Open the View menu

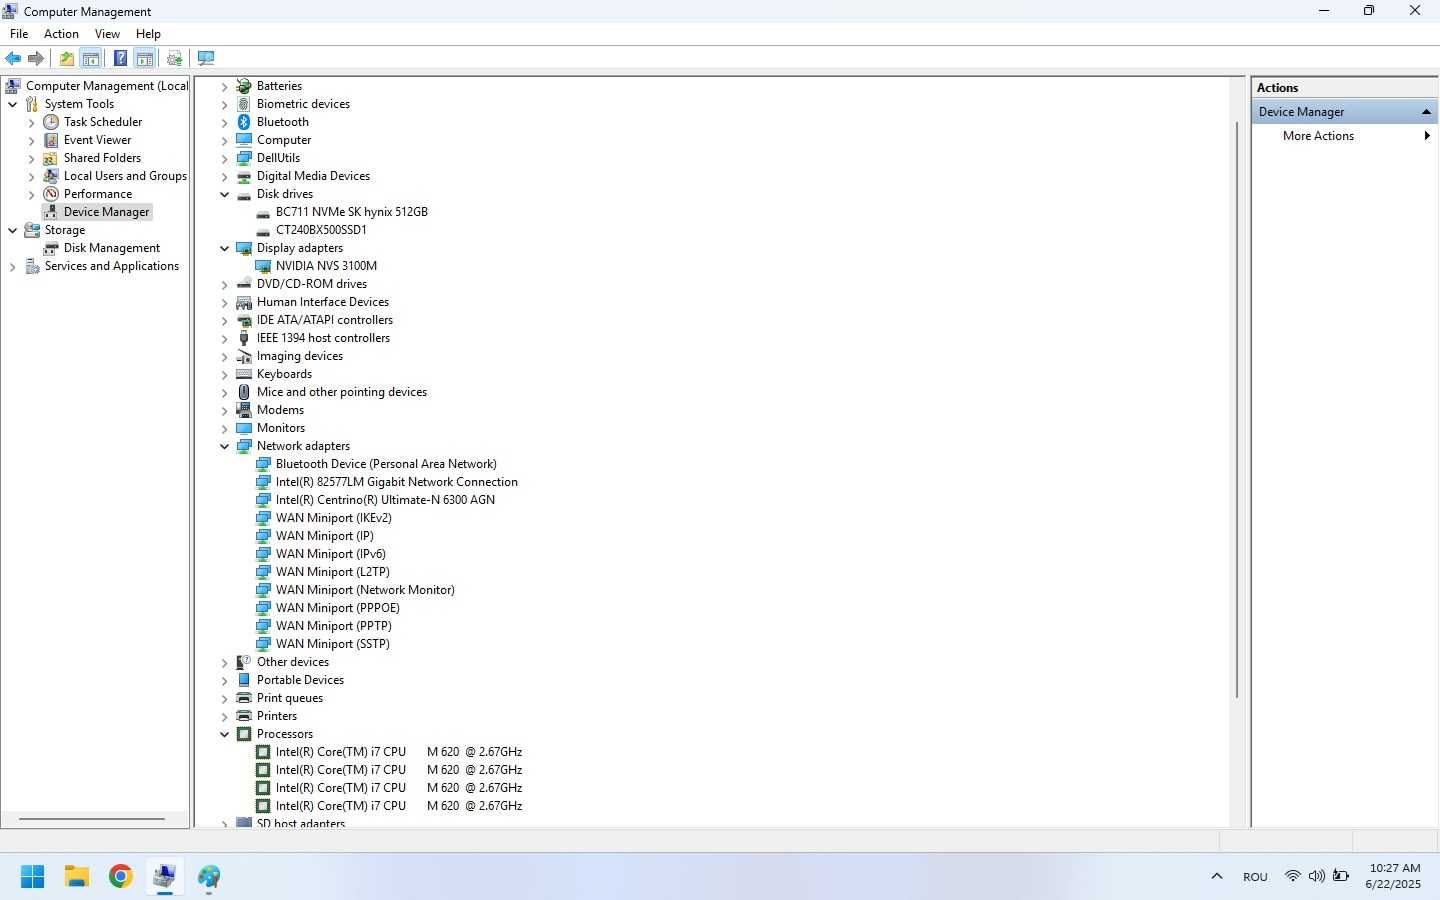pos(107,33)
